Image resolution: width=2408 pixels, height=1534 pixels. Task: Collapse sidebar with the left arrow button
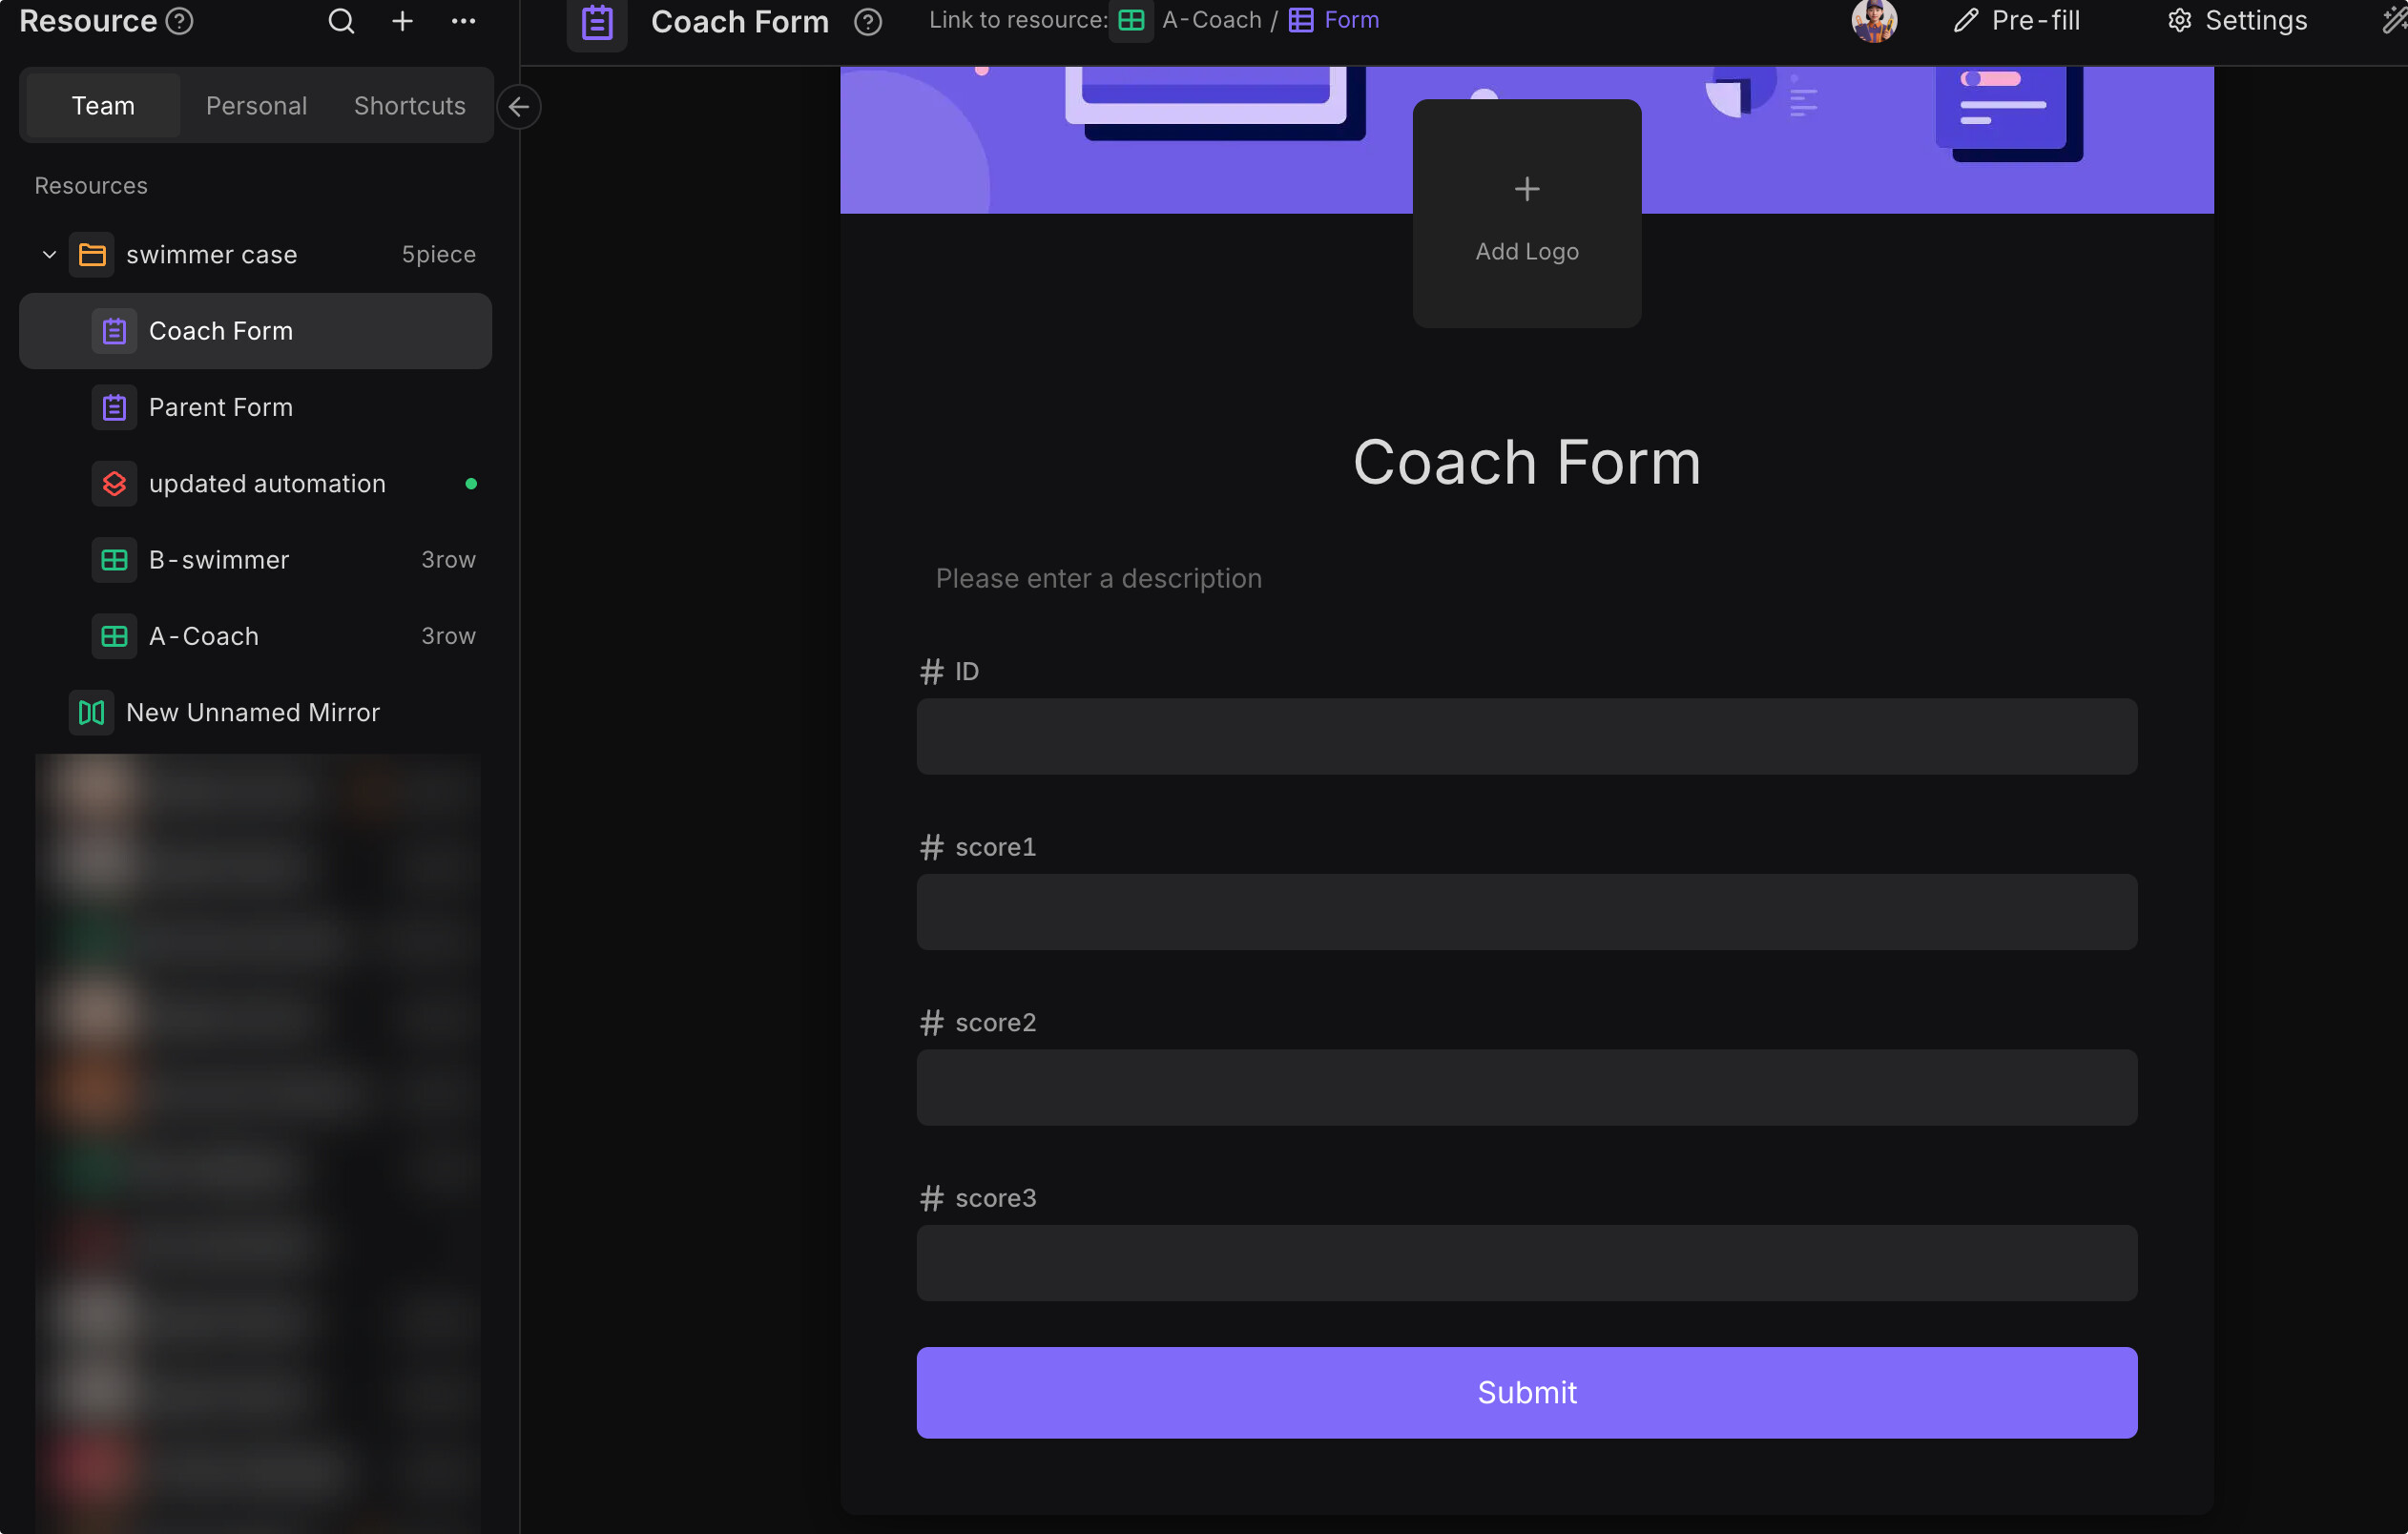(519, 107)
